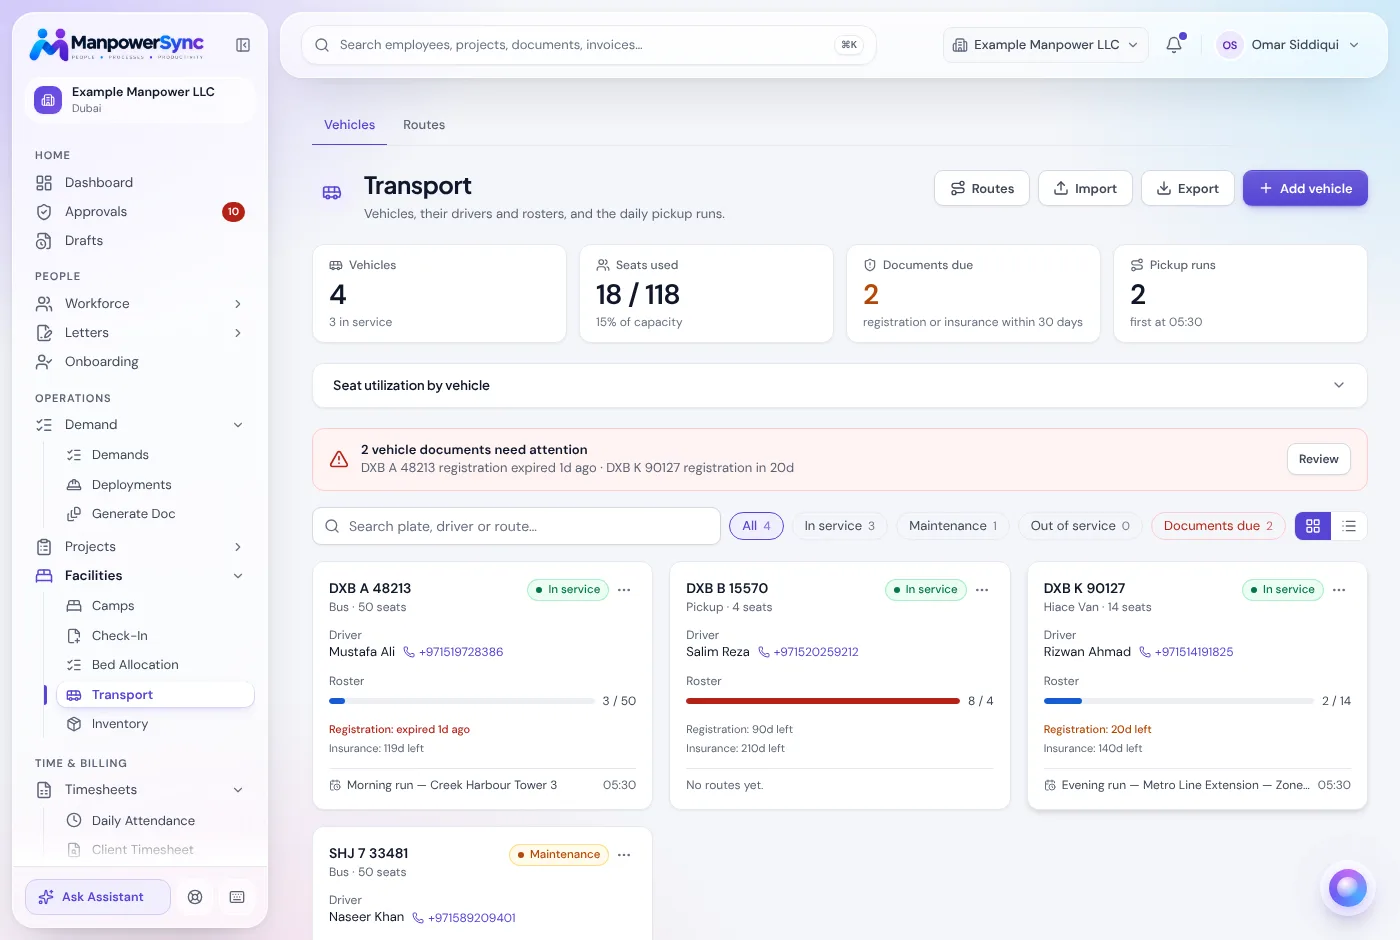This screenshot has width=1400, height=940.
Task: Switch to list view
Action: coord(1349,526)
